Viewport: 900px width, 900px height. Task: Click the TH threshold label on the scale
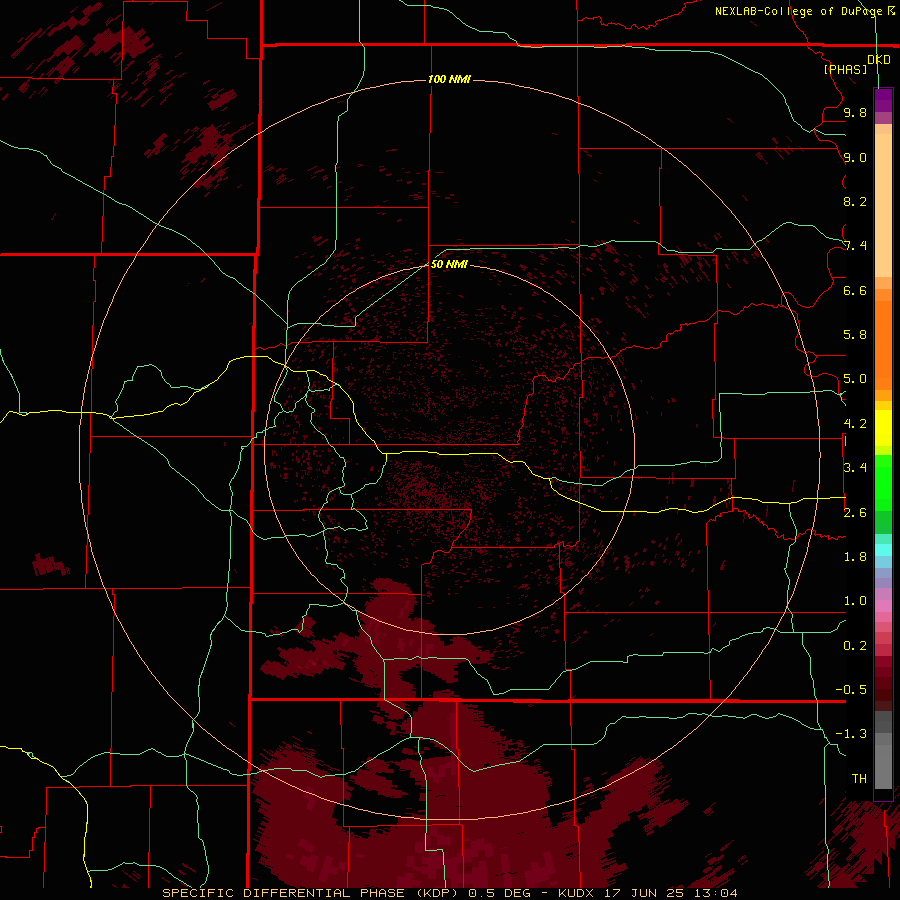[859, 779]
